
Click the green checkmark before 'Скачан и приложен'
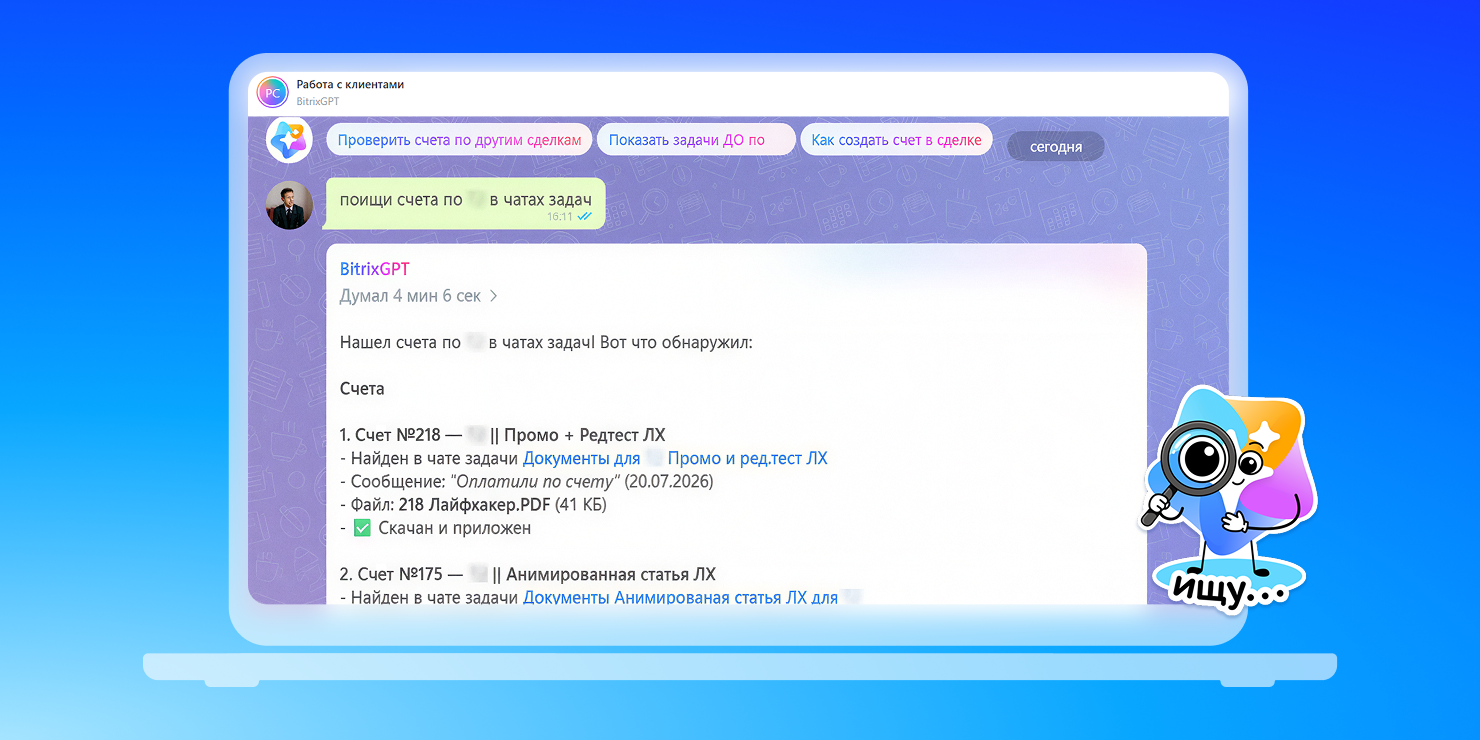(362, 528)
